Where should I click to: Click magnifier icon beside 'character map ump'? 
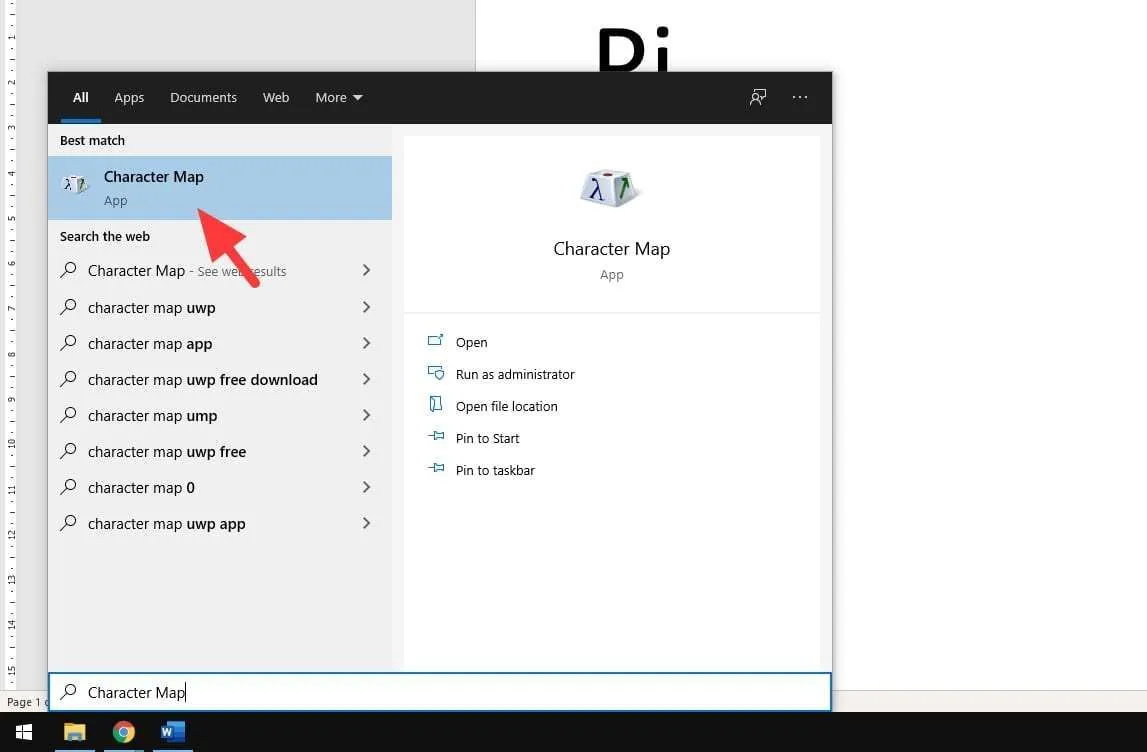click(69, 415)
